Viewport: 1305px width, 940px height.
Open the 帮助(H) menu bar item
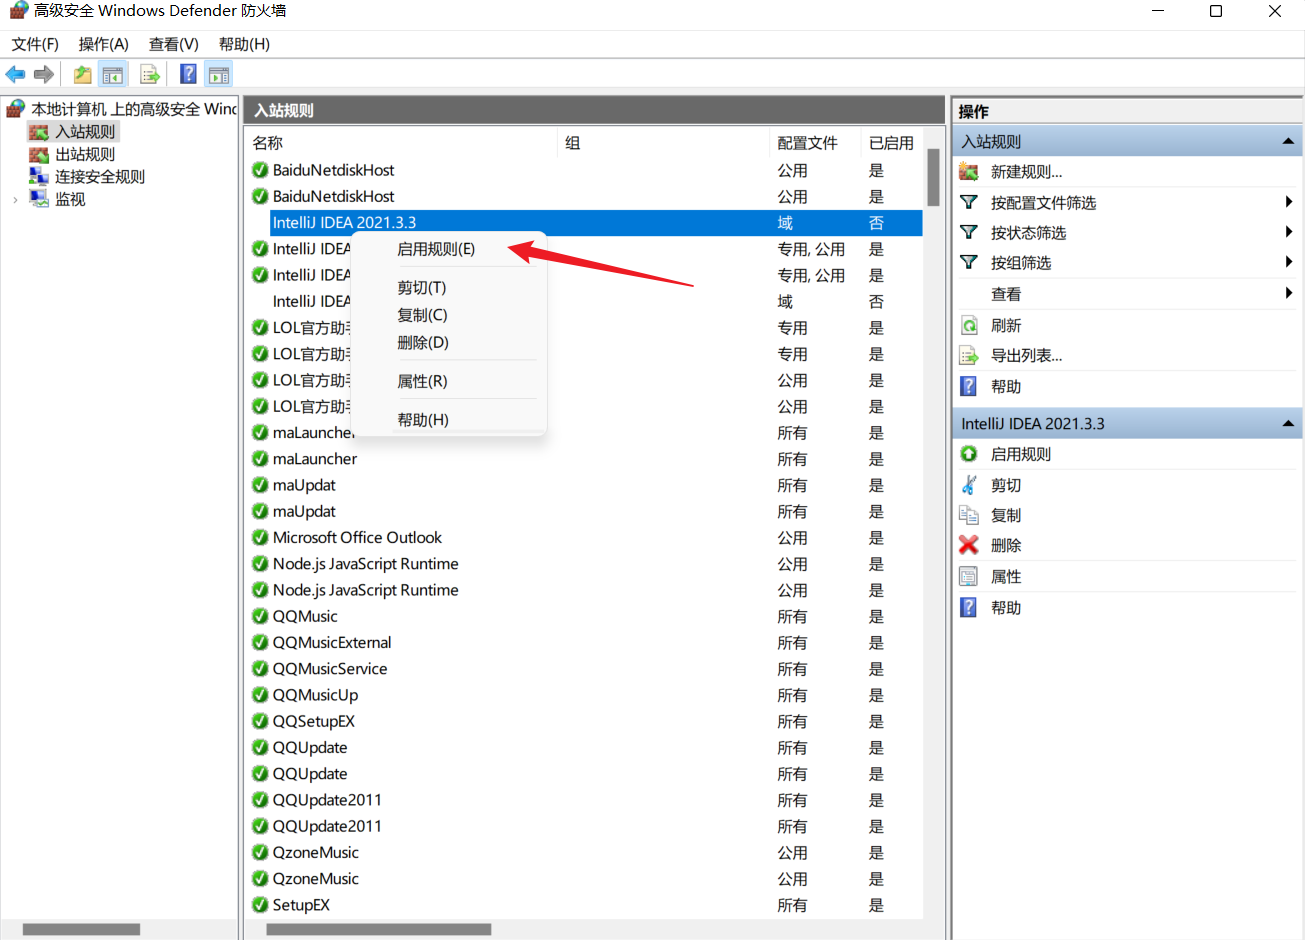click(244, 44)
